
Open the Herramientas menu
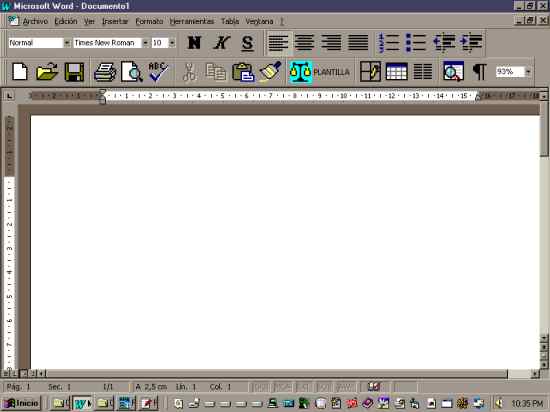tap(192, 21)
